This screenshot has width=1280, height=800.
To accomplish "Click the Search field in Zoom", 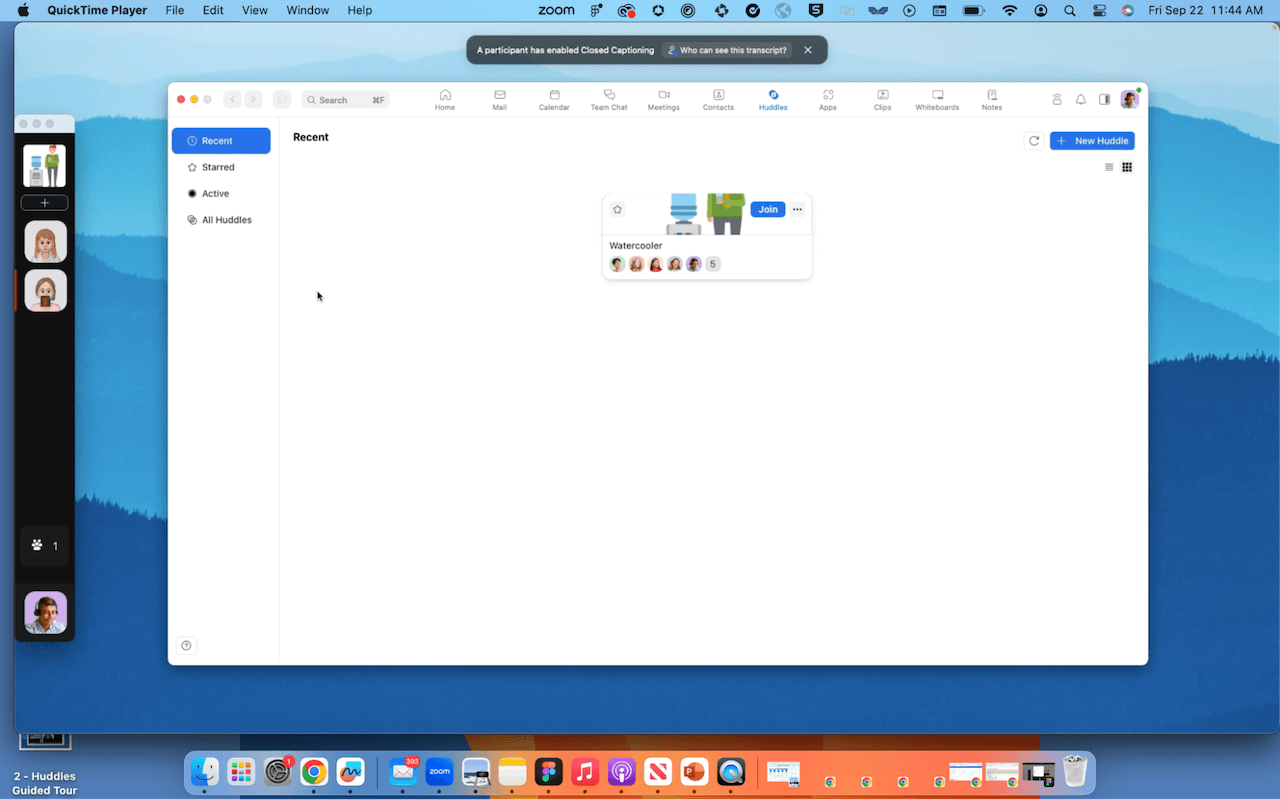I will [x=345, y=99].
